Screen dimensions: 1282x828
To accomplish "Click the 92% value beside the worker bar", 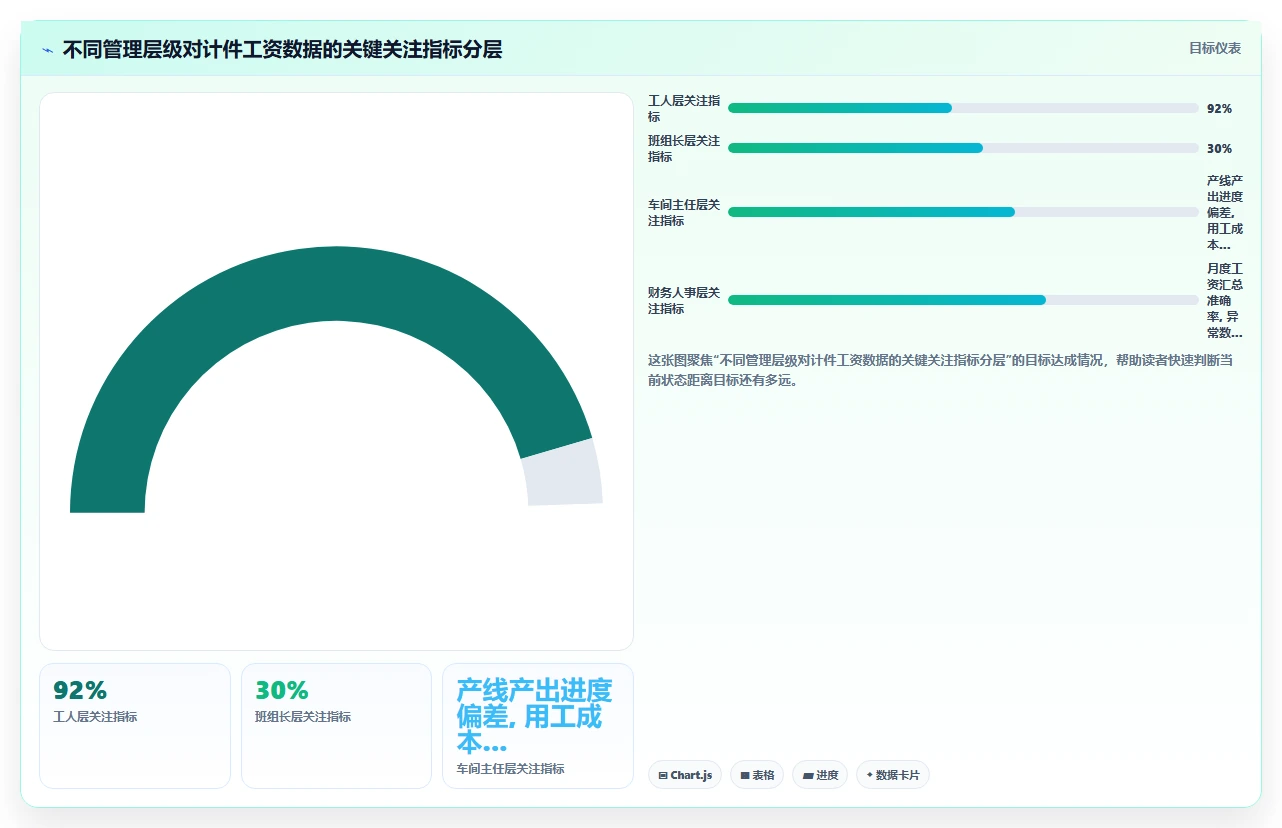I will (1219, 109).
